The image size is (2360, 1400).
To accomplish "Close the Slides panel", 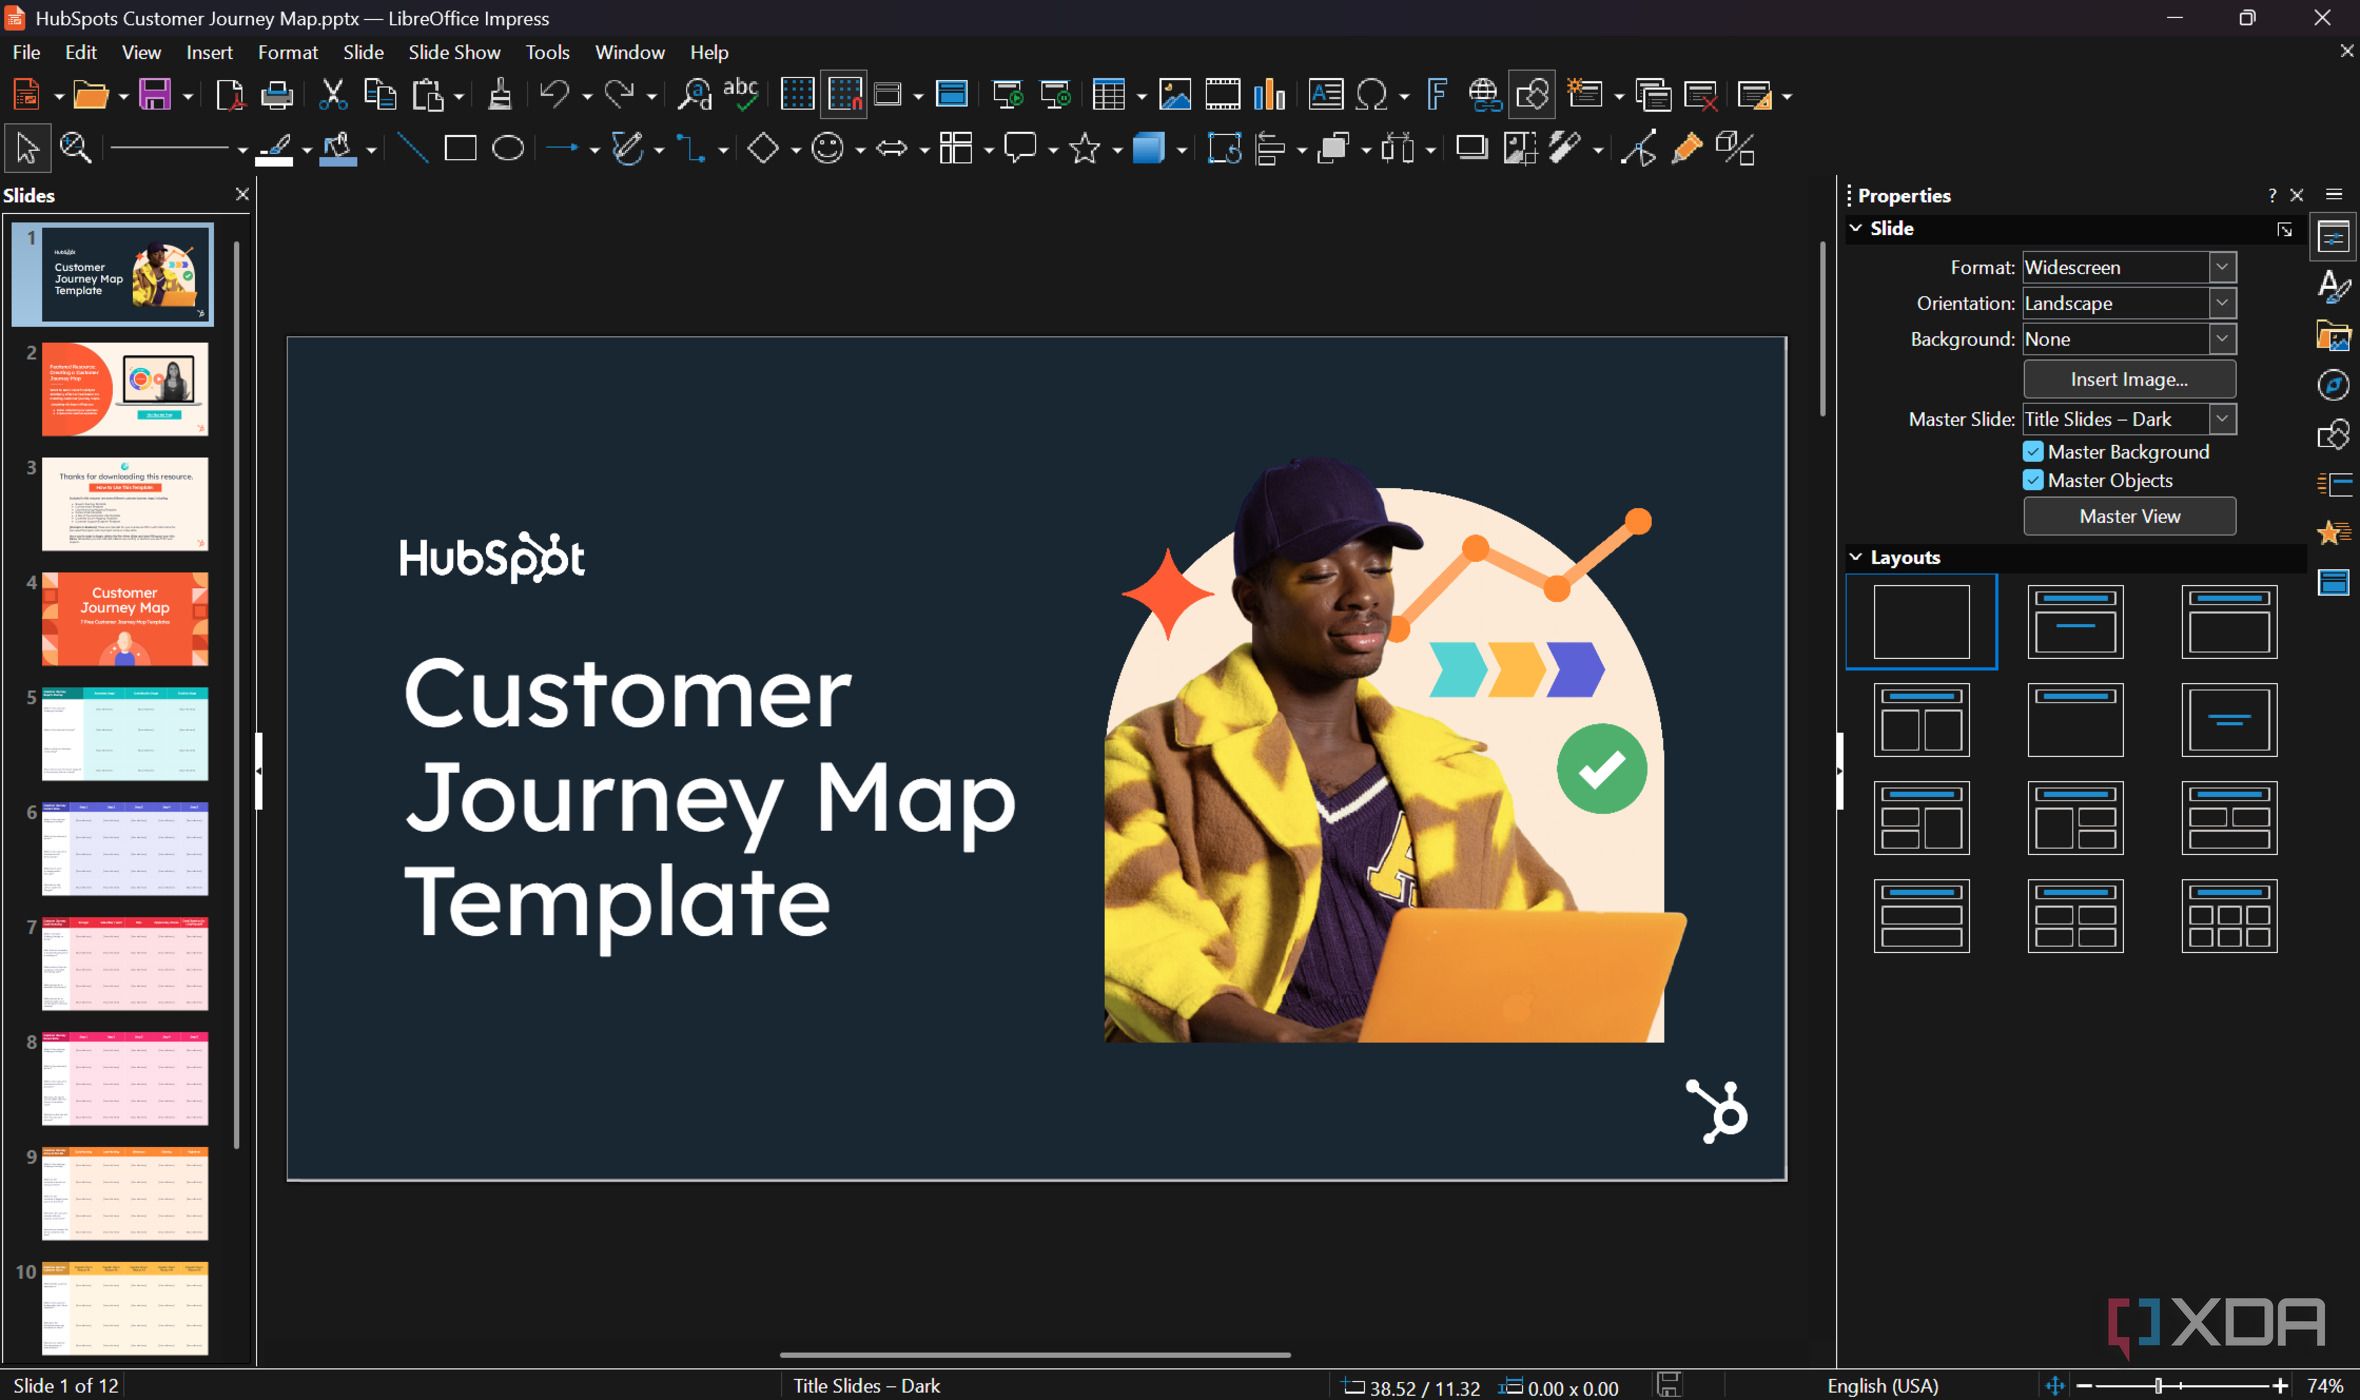I will pyautogui.click(x=242, y=194).
